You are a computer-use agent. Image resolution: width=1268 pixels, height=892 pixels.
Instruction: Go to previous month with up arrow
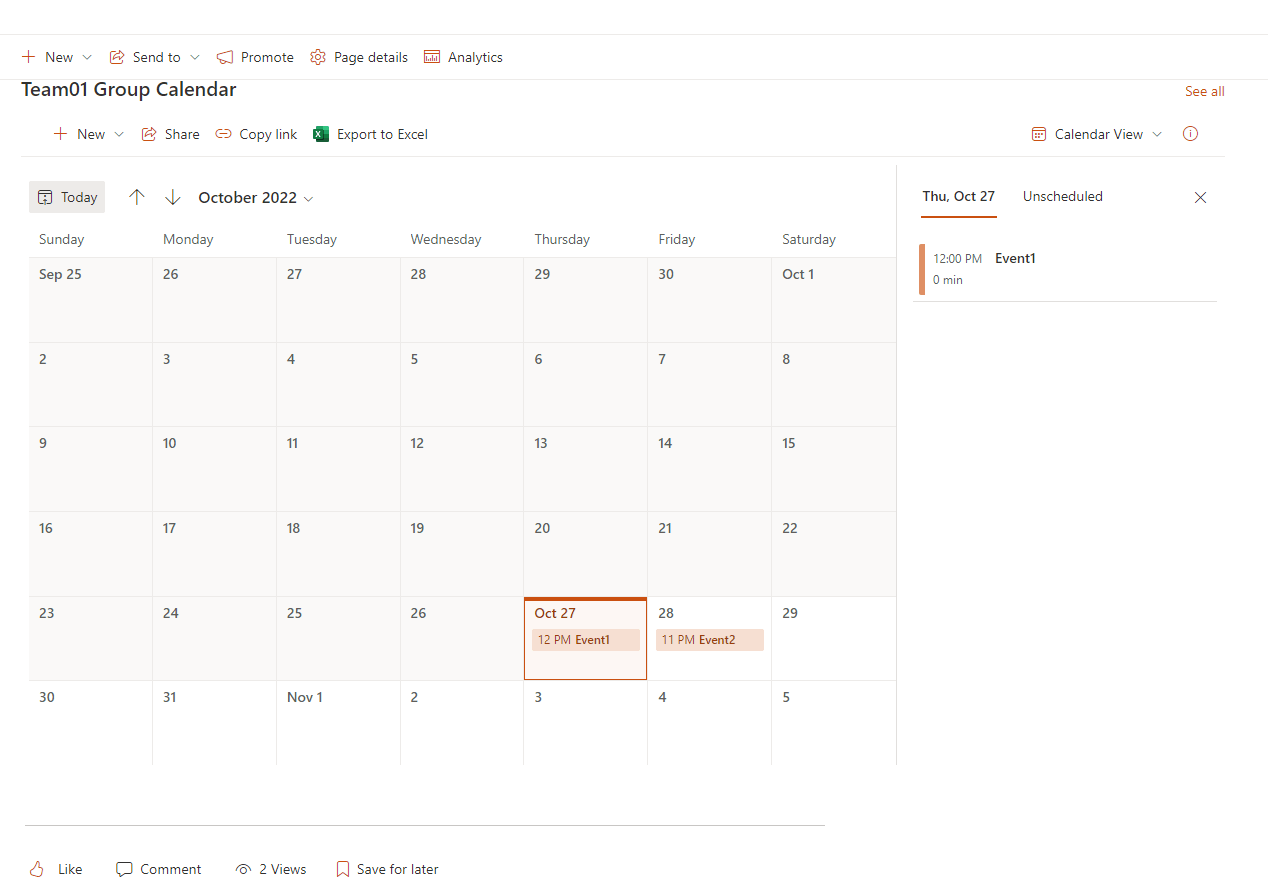pyautogui.click(x=137, y=197)
